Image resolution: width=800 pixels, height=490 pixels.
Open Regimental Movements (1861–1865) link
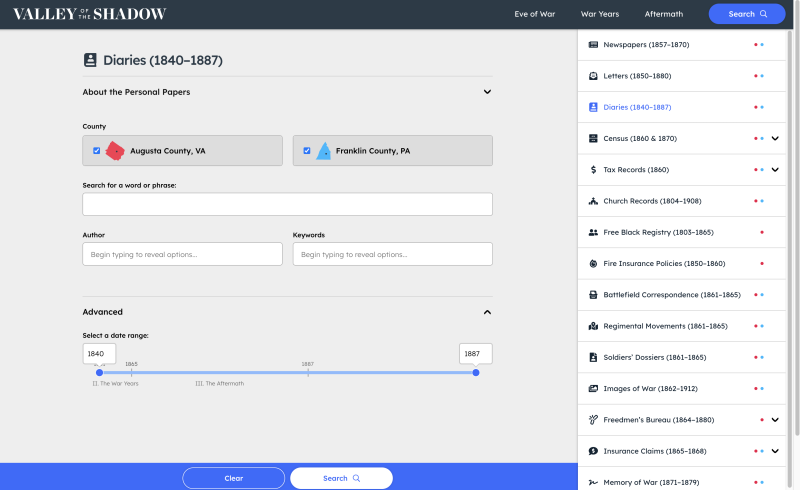point(665,326)
